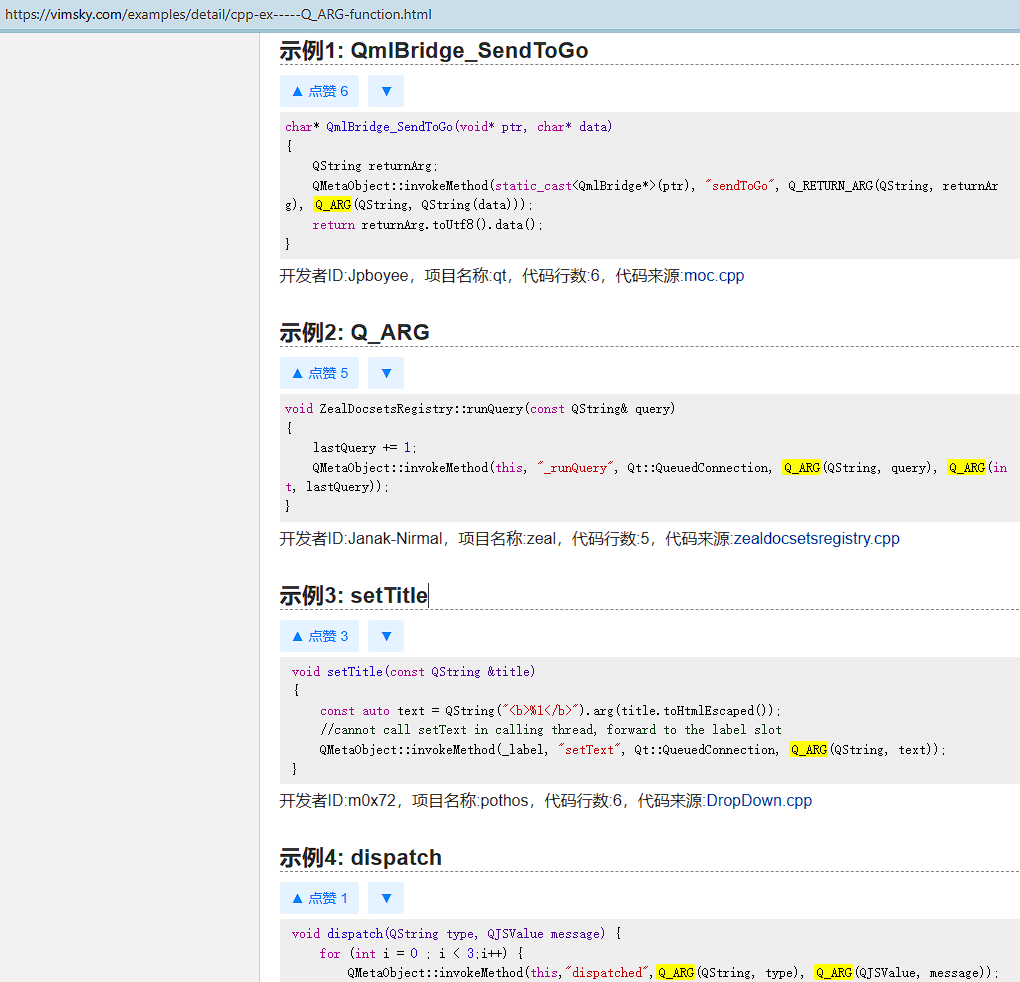This screenshot has height=982, width=1020.
Task: Downvote example 1 QmlBridge_SendToGo
Action: [386, 91]
